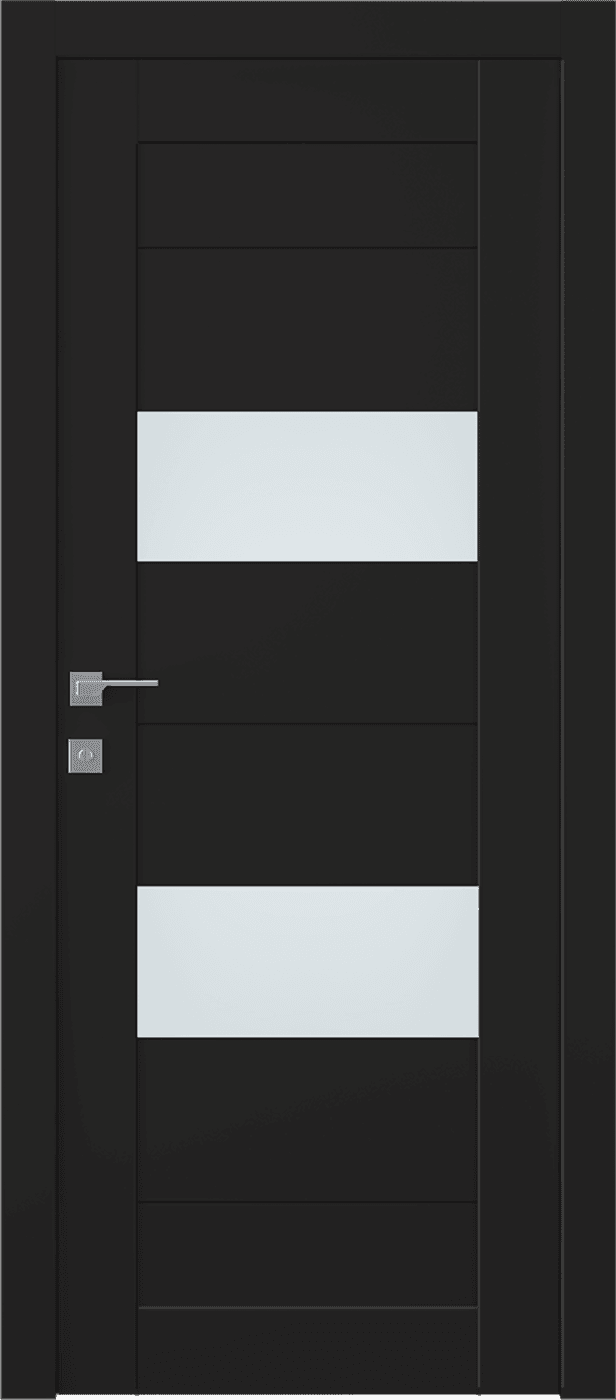Image resolution: width=616 pixels, height=1400 pixels.
Task: Click the circular keyhole in lock plate
Action: coord(85,755)
